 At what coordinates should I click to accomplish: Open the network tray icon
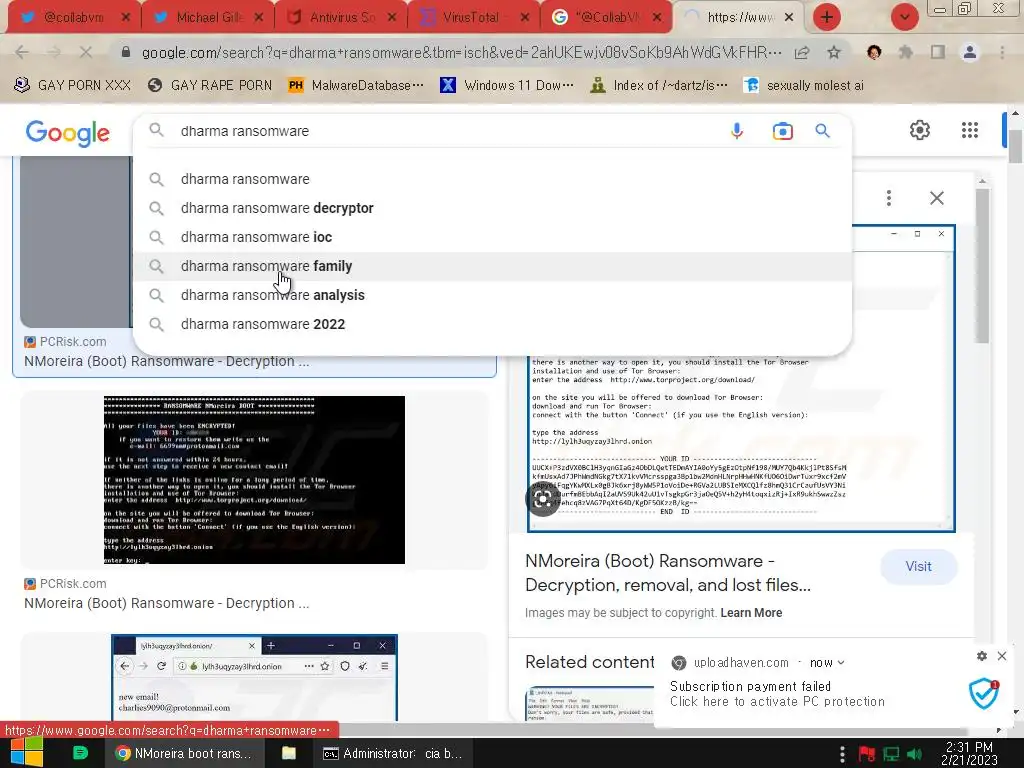point(891,754)
